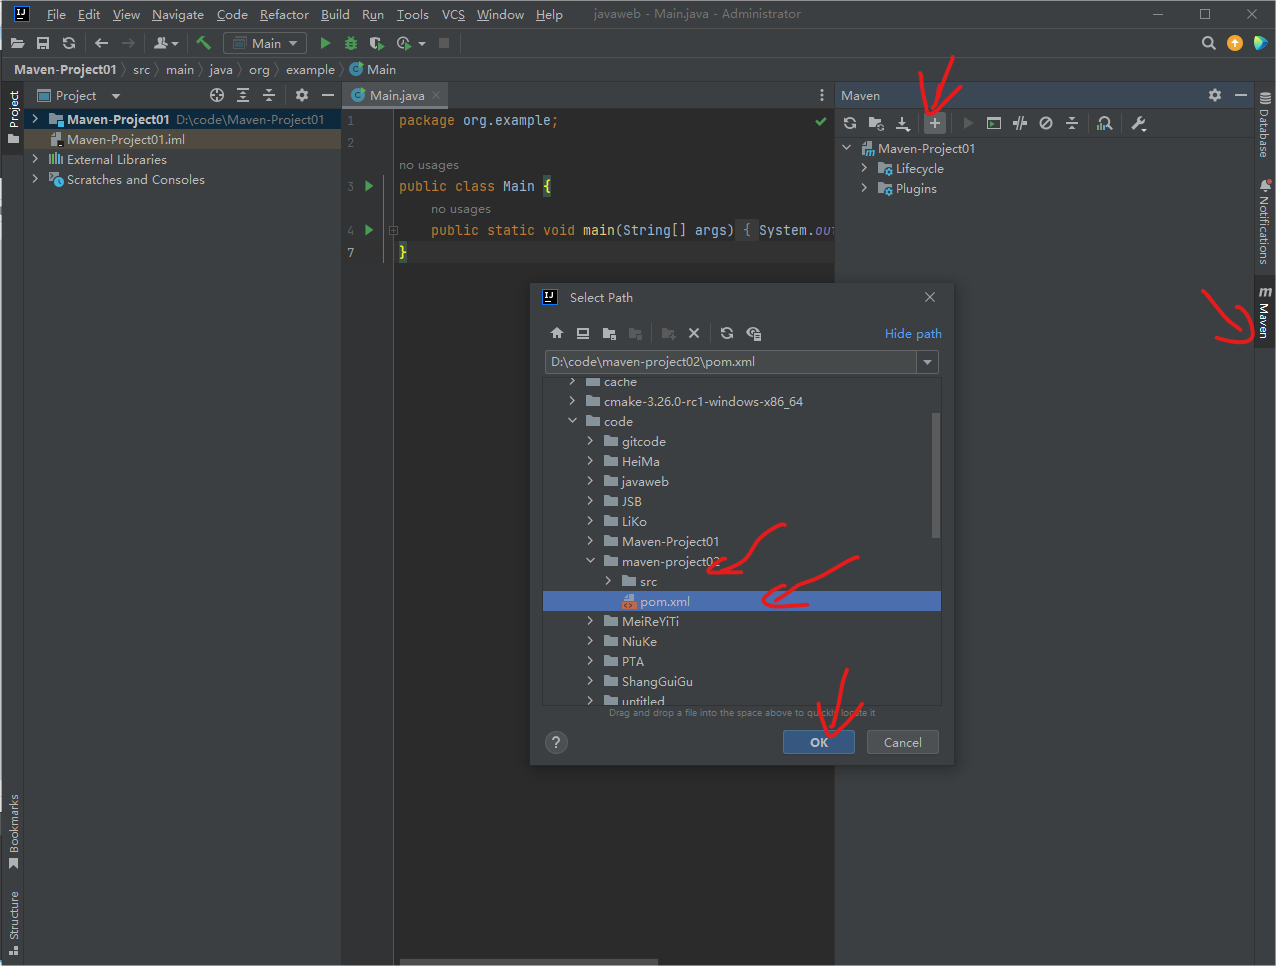Run Main with the green play button
The image size is (1276, 966).
pyautogui.click(x=325, y=43)
